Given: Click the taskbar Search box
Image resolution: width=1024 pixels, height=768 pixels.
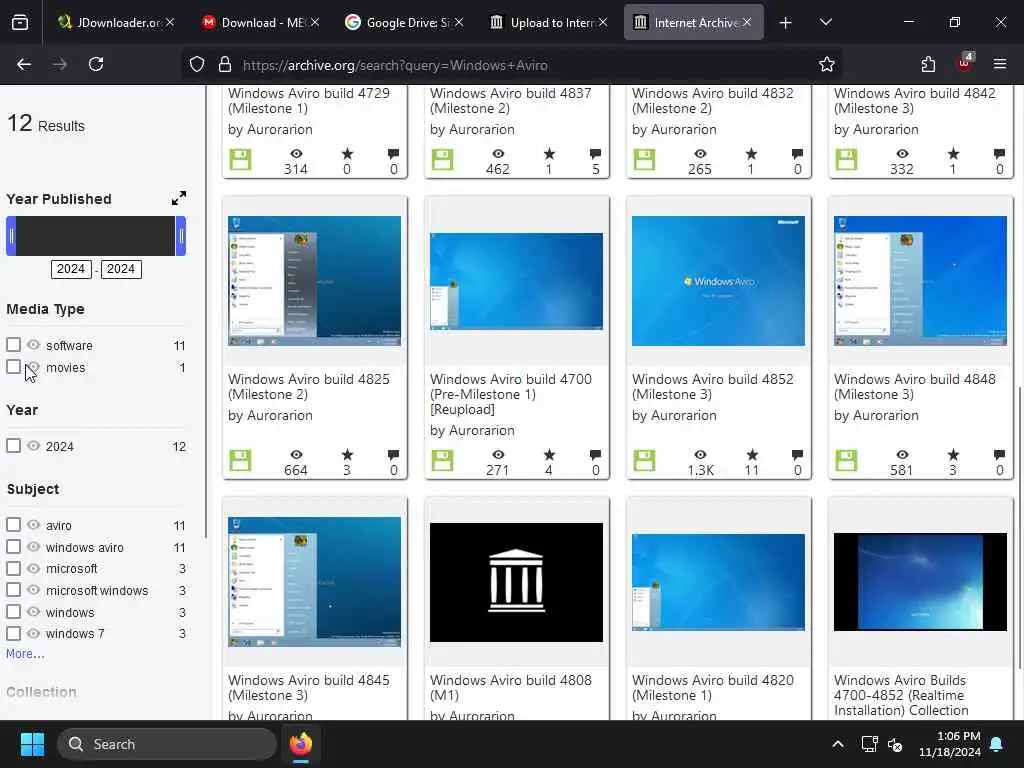Looking at the screenshot, I should 167,744.
